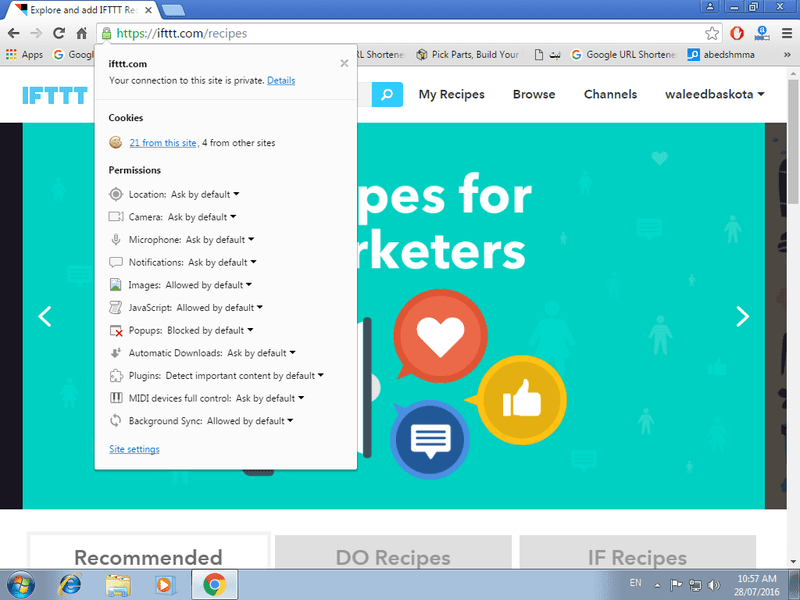Click the cookie icon in popup
800x600 pixels.
coord(116,142)
